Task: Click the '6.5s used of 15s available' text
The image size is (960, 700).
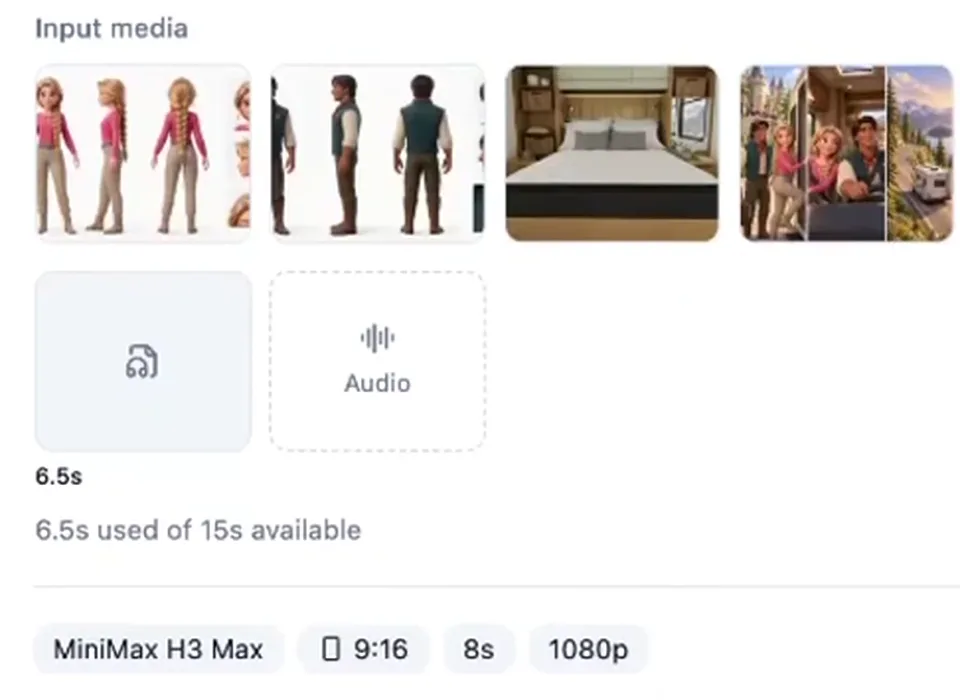Action: tap(198, 530)
